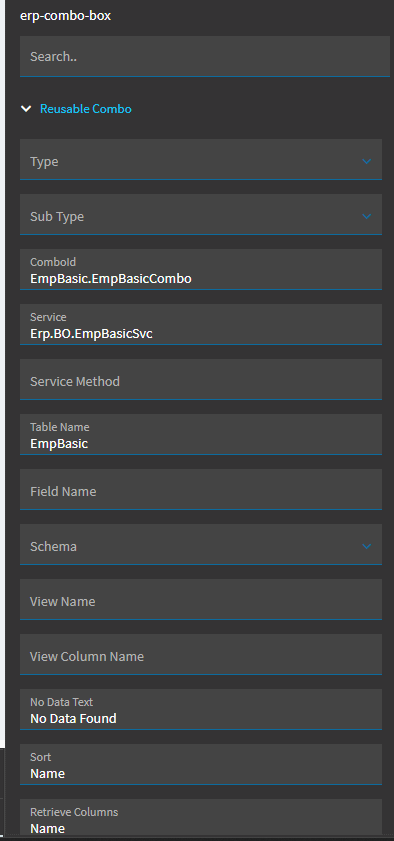Image resolution: width=394 pixels, height=841 pixels.
Task: Click the empty Field Name input
Action: [201, 489]
